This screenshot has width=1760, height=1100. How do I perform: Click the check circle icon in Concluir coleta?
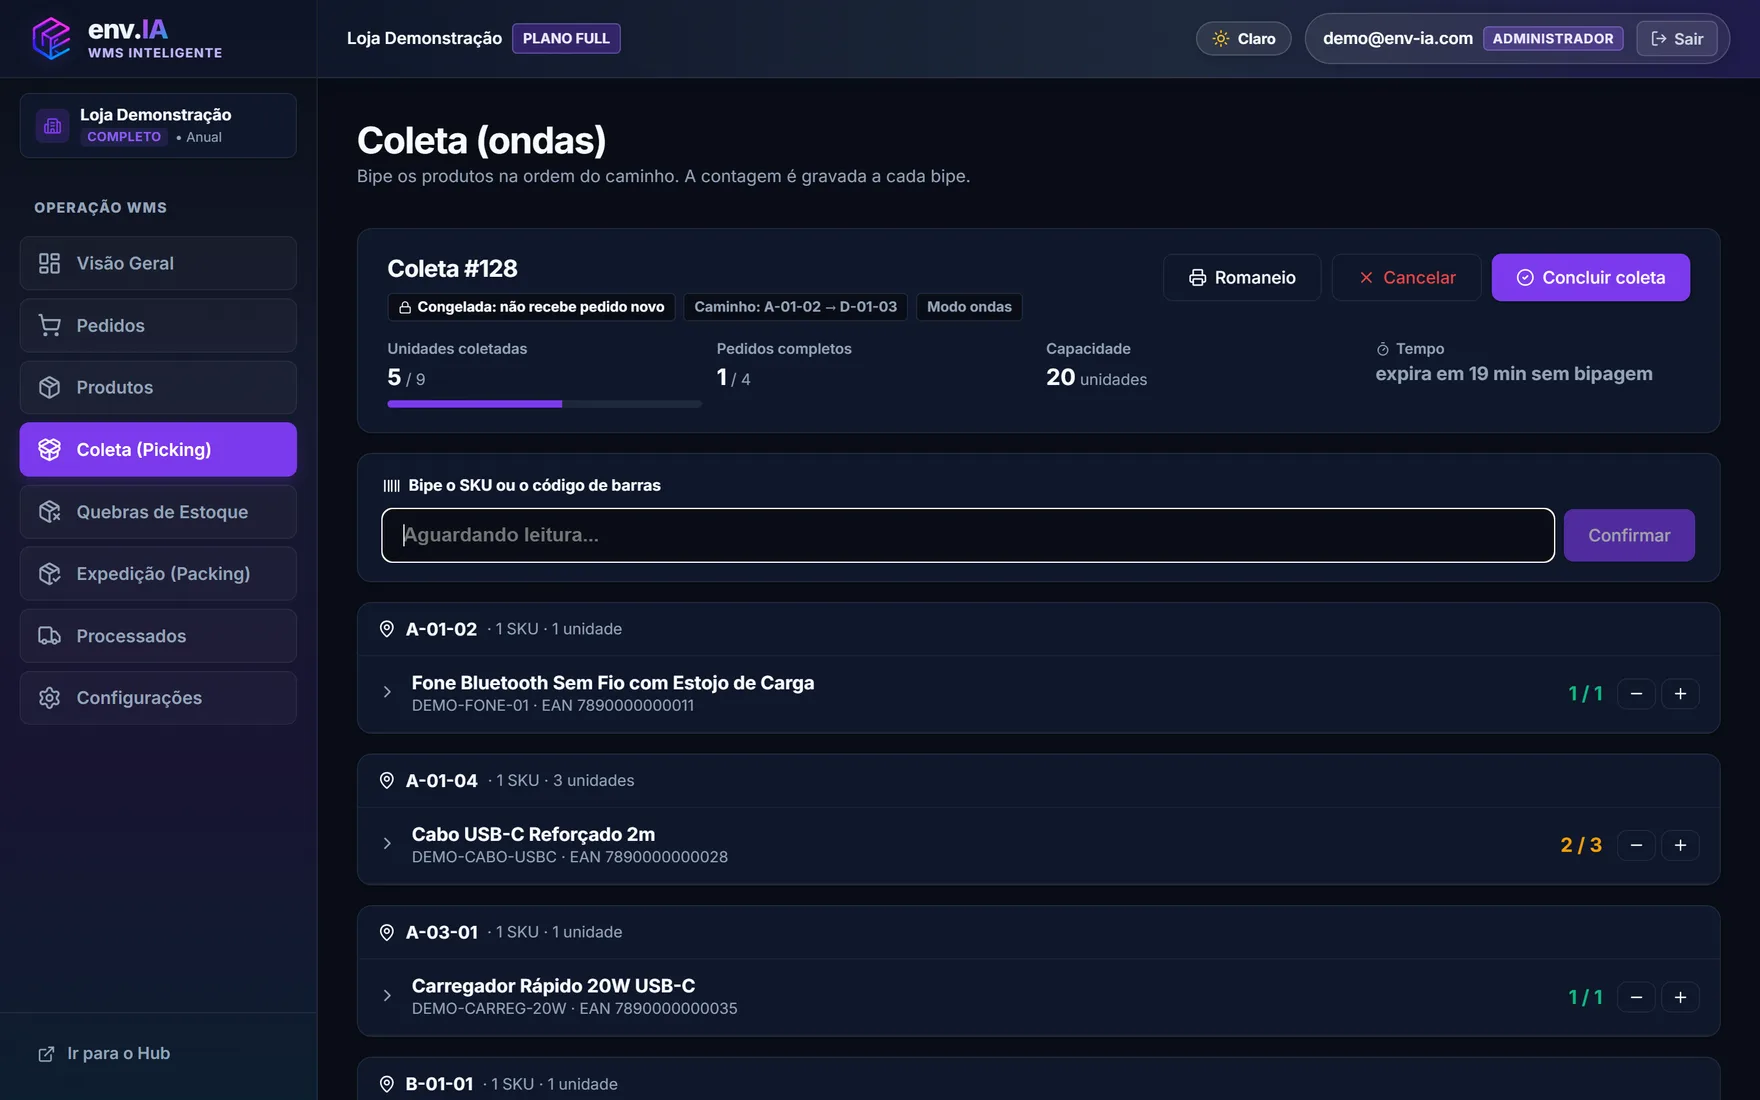tap(1525, 278)
